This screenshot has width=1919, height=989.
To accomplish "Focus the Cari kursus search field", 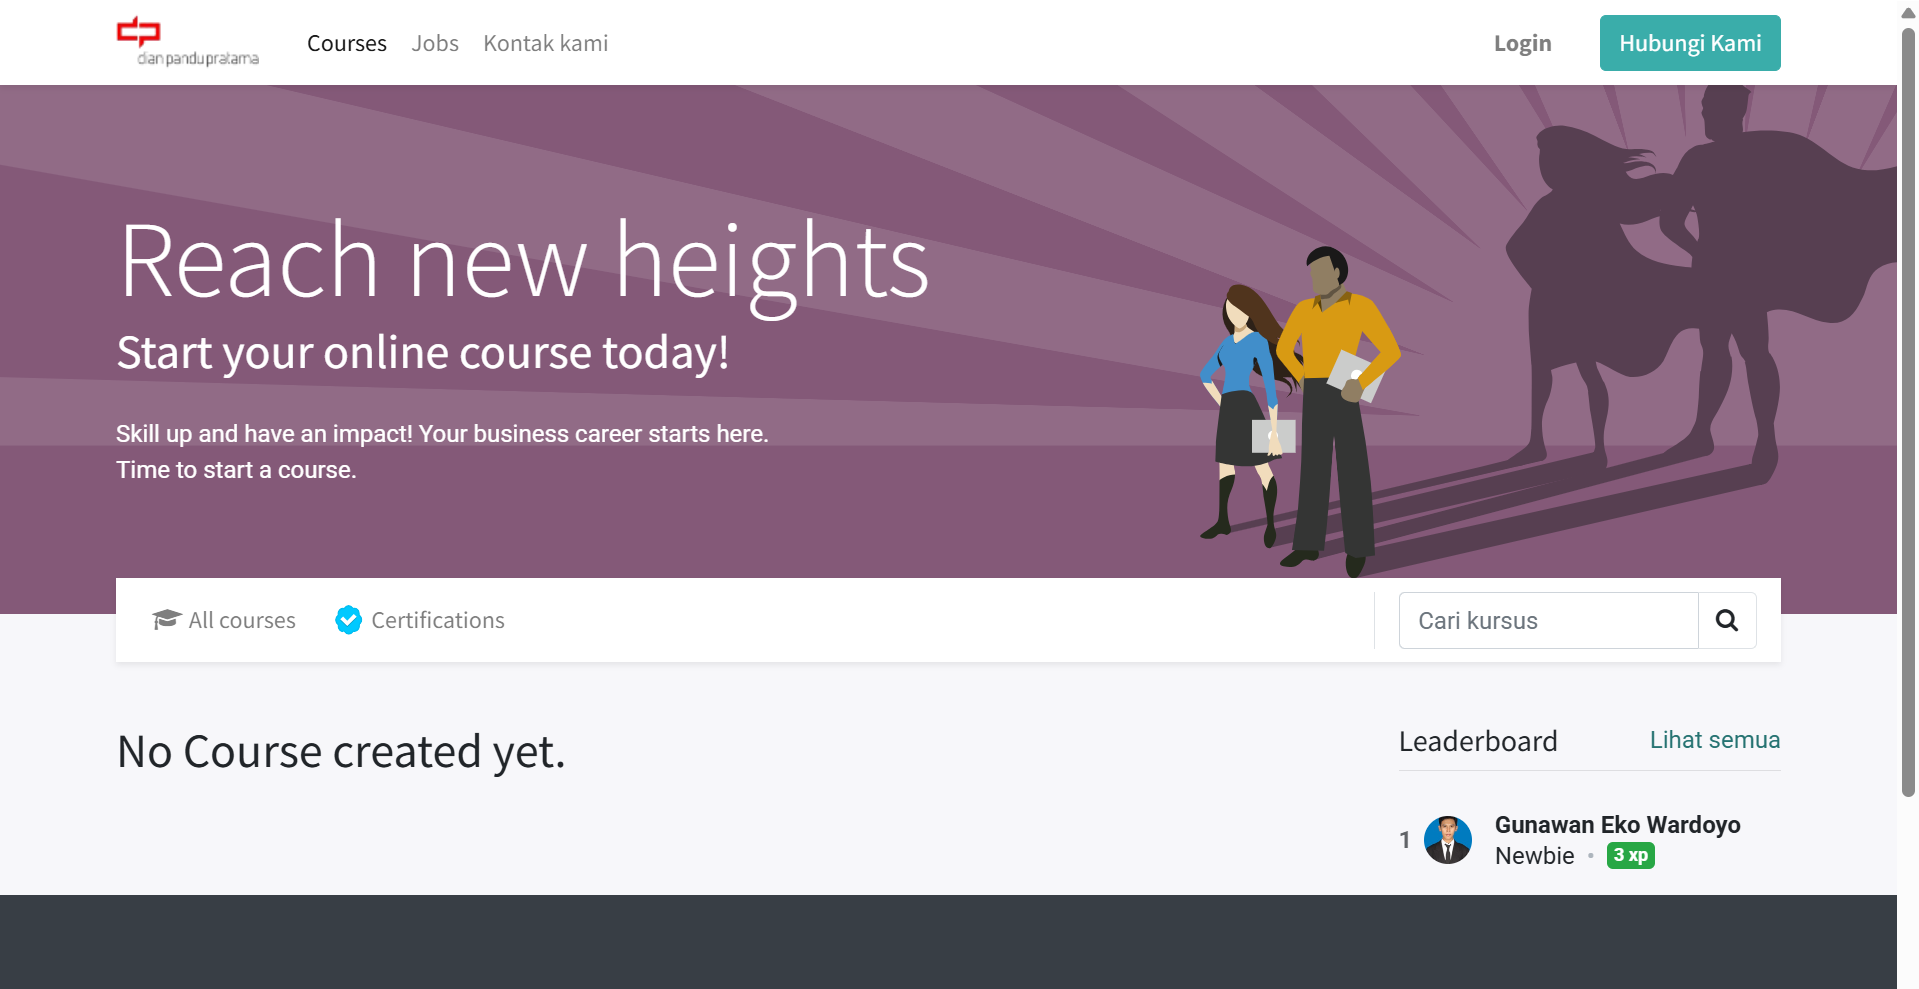I will click(1548, 621).
